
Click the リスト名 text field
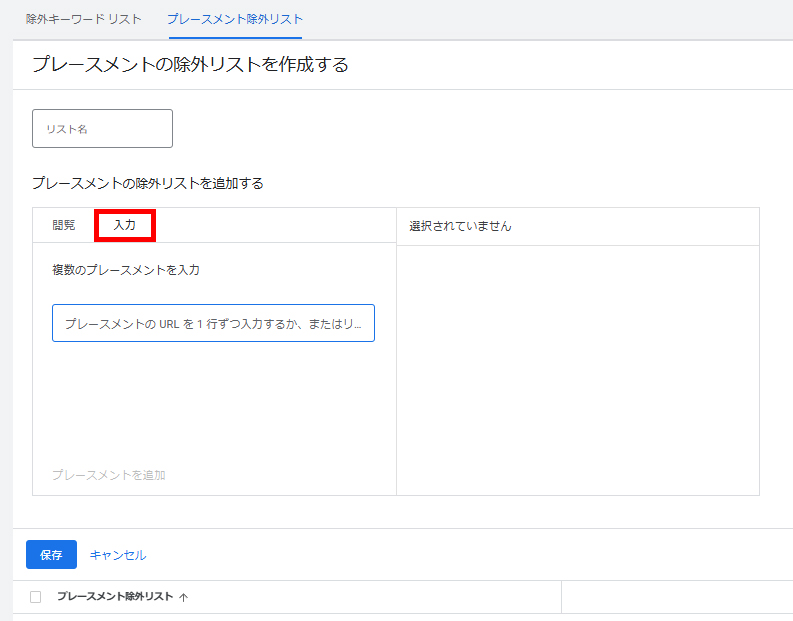103,129
